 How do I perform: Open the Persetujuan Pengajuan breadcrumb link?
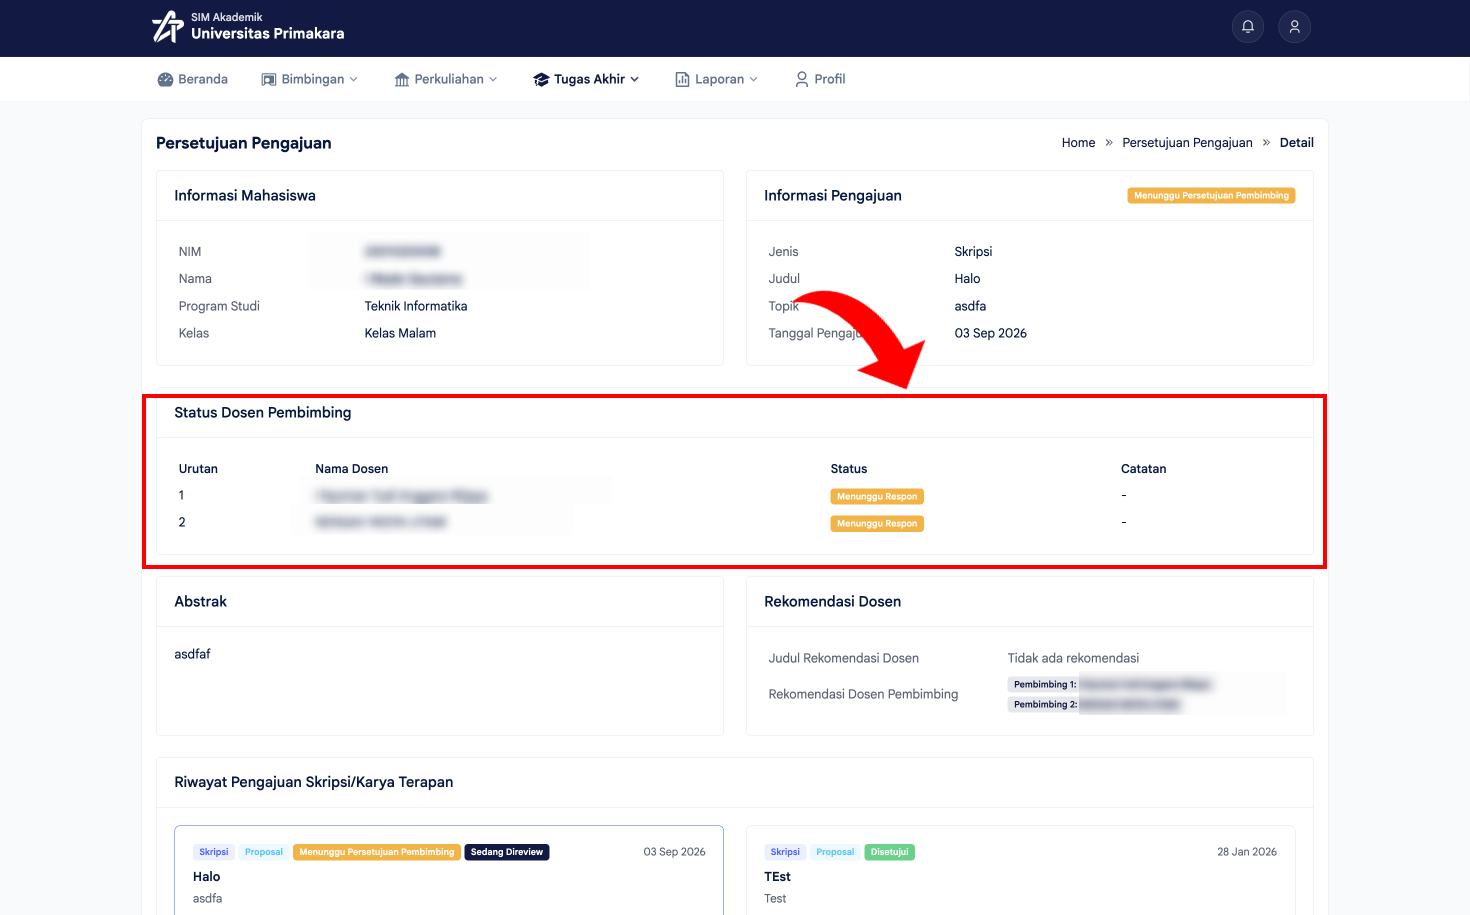[x=1187, y=143]
